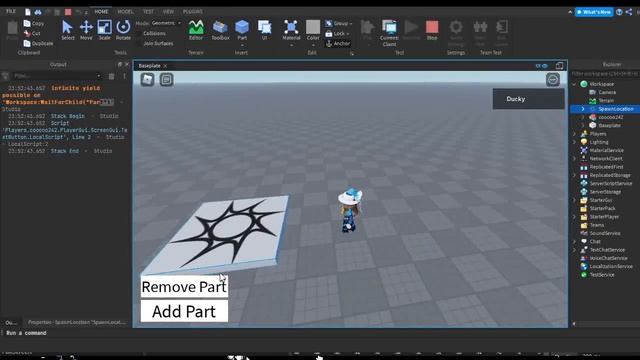Click the What's New button
Screen dimensions: 640x360
pos(594,12)
